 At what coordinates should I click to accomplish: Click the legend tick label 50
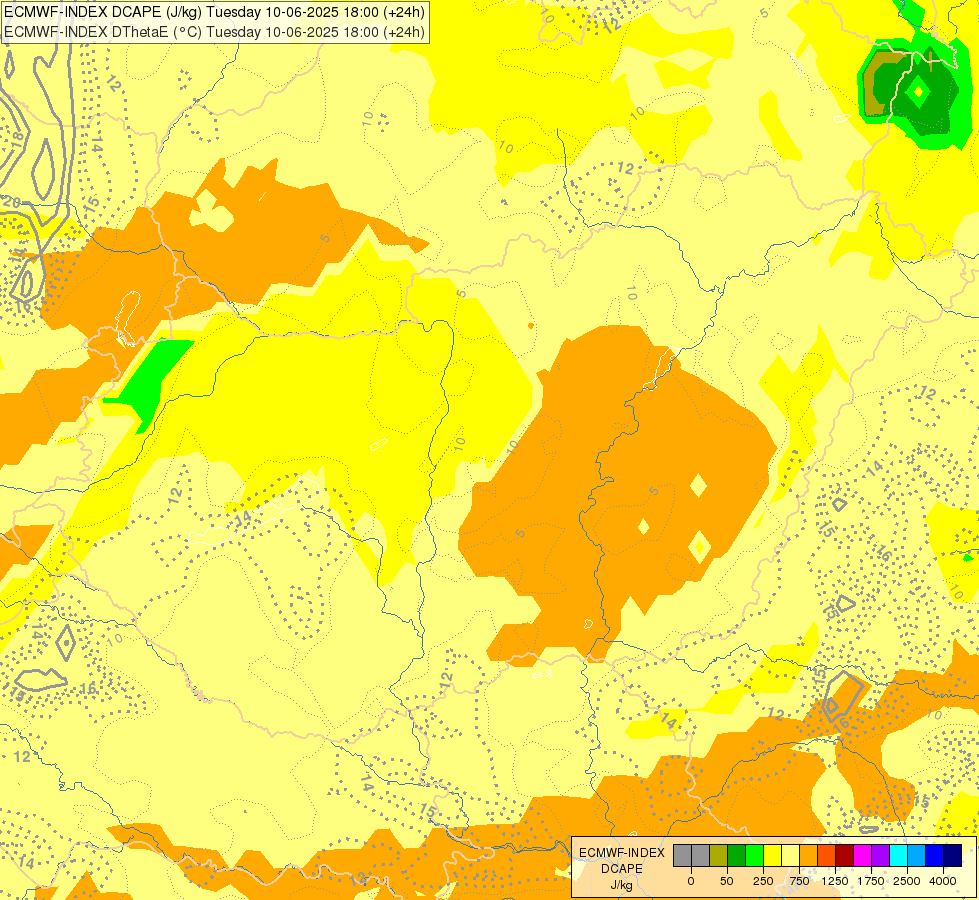727,881
